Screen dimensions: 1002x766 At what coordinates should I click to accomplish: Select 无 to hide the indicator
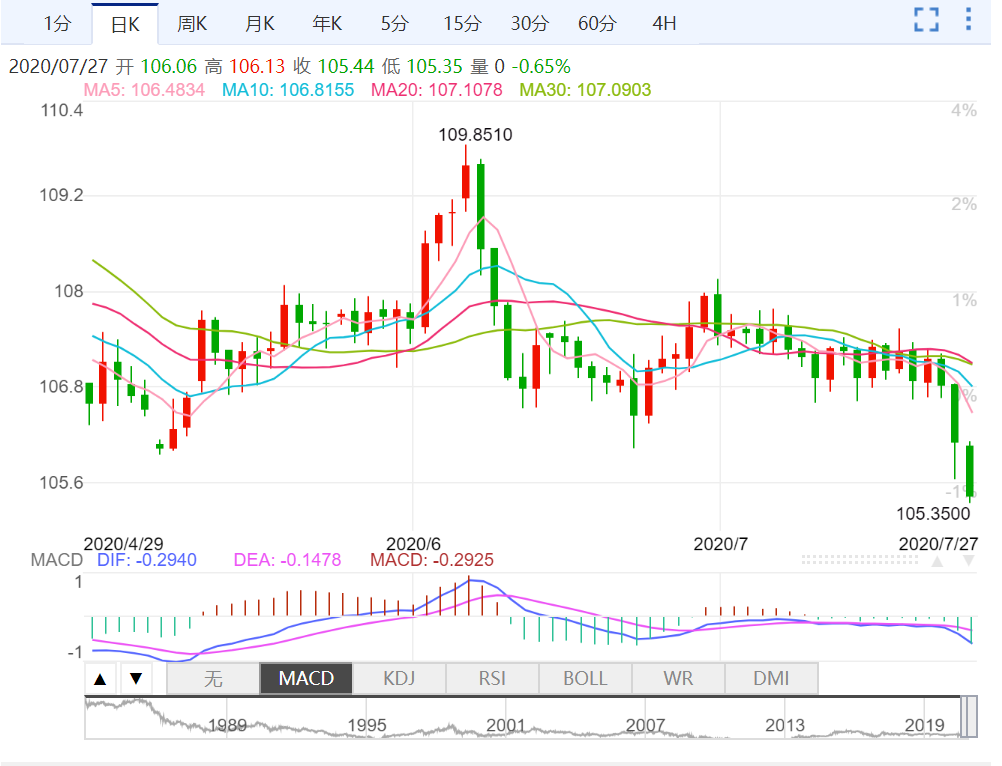pos(213,679)
